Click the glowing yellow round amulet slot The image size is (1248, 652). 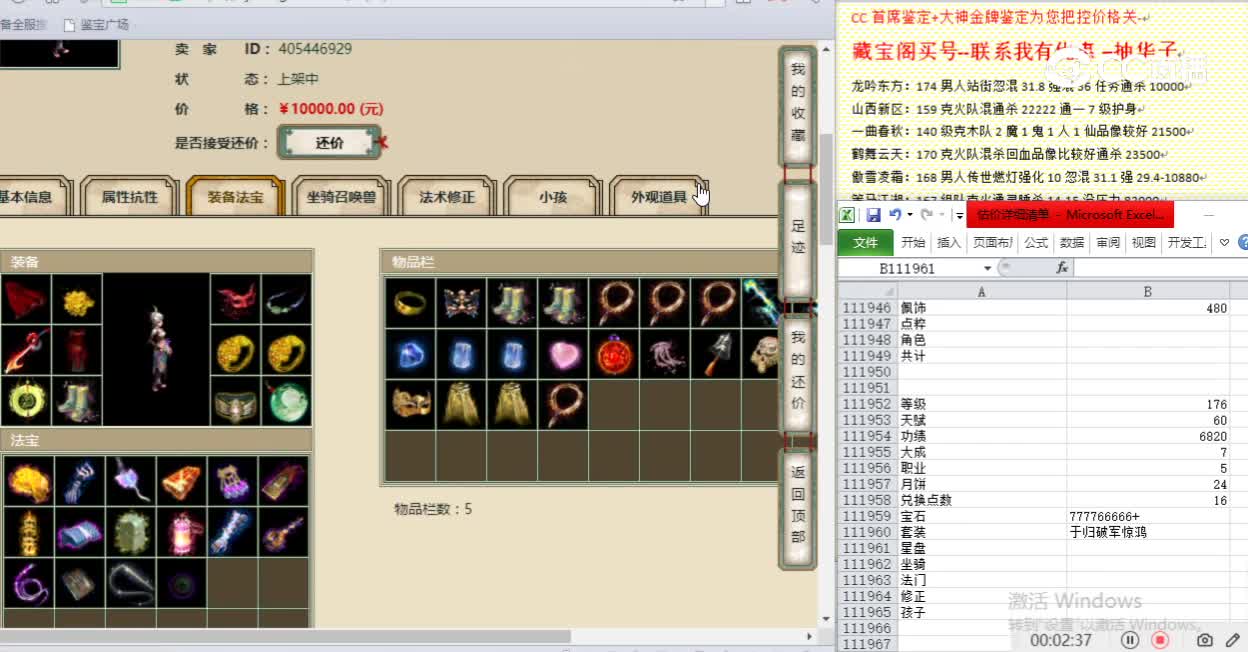[26, 401]
